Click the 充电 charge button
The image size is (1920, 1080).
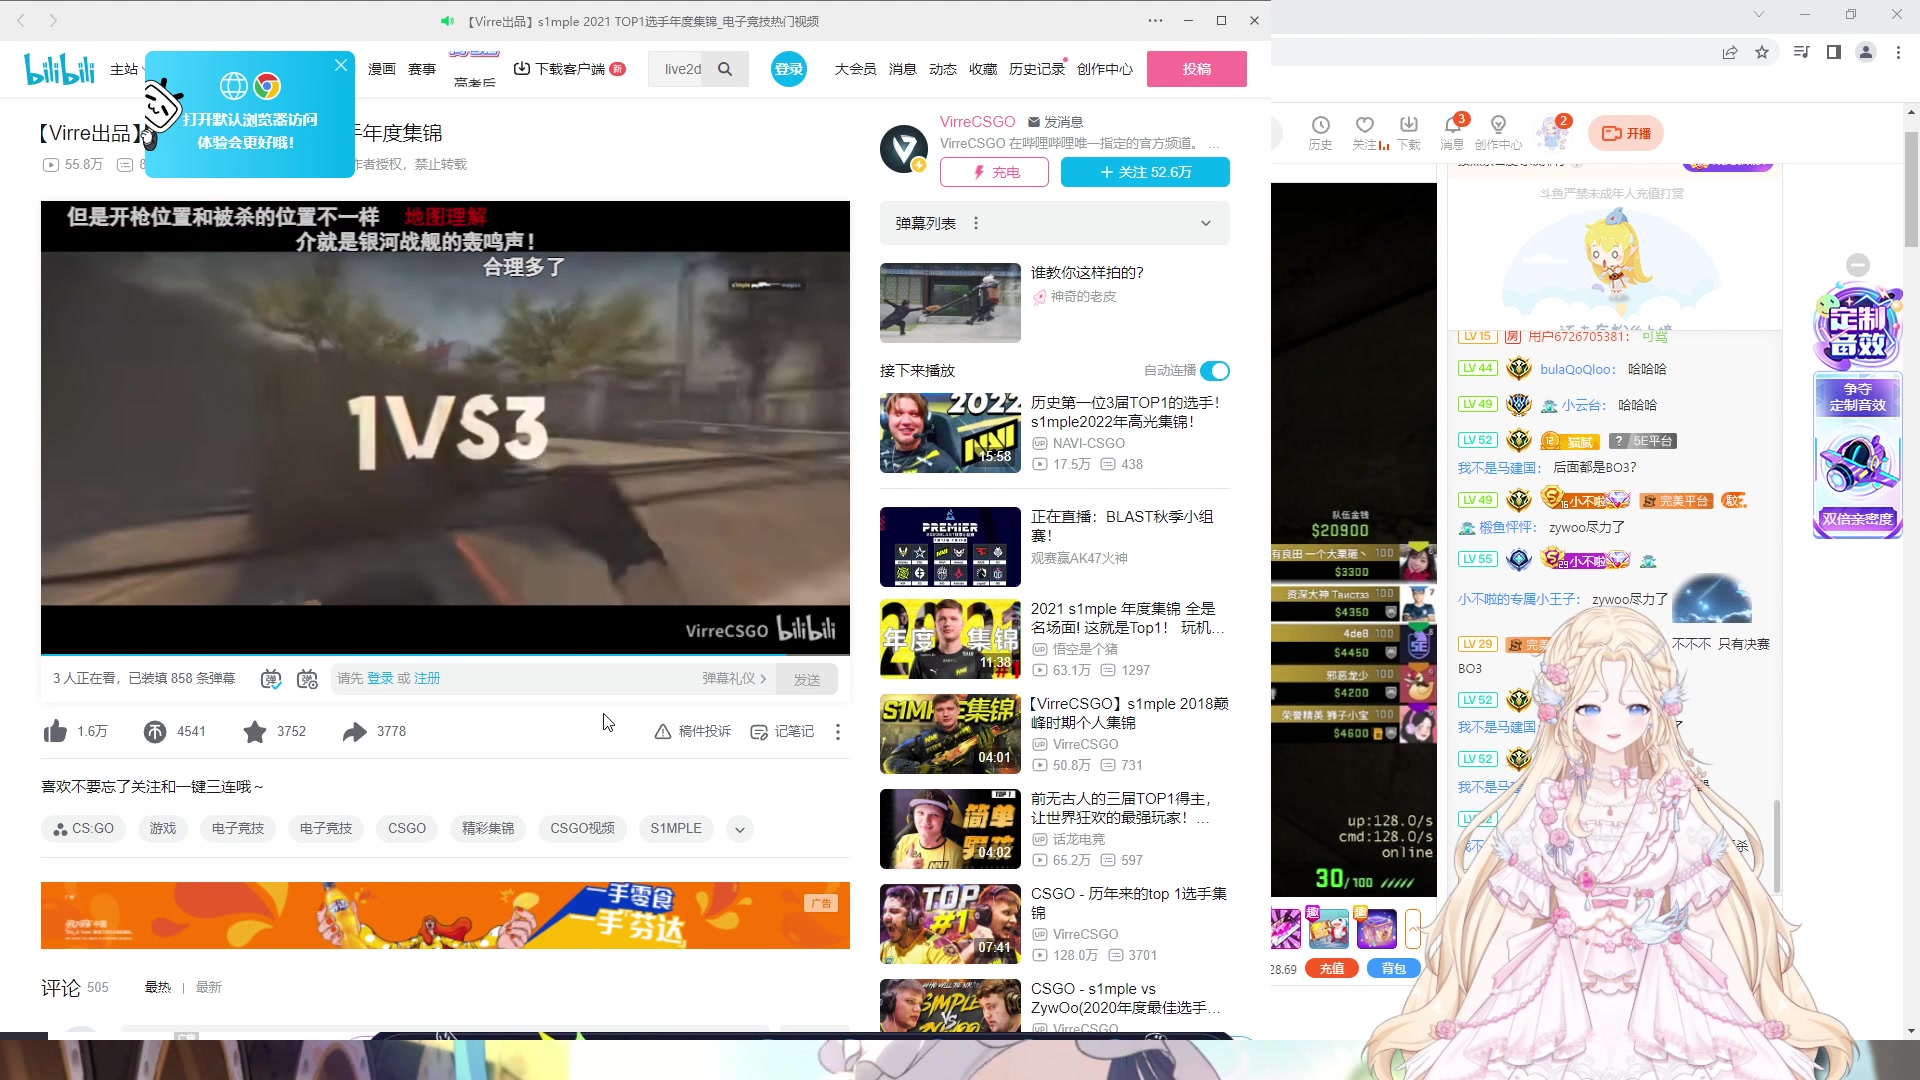(994, 172)
